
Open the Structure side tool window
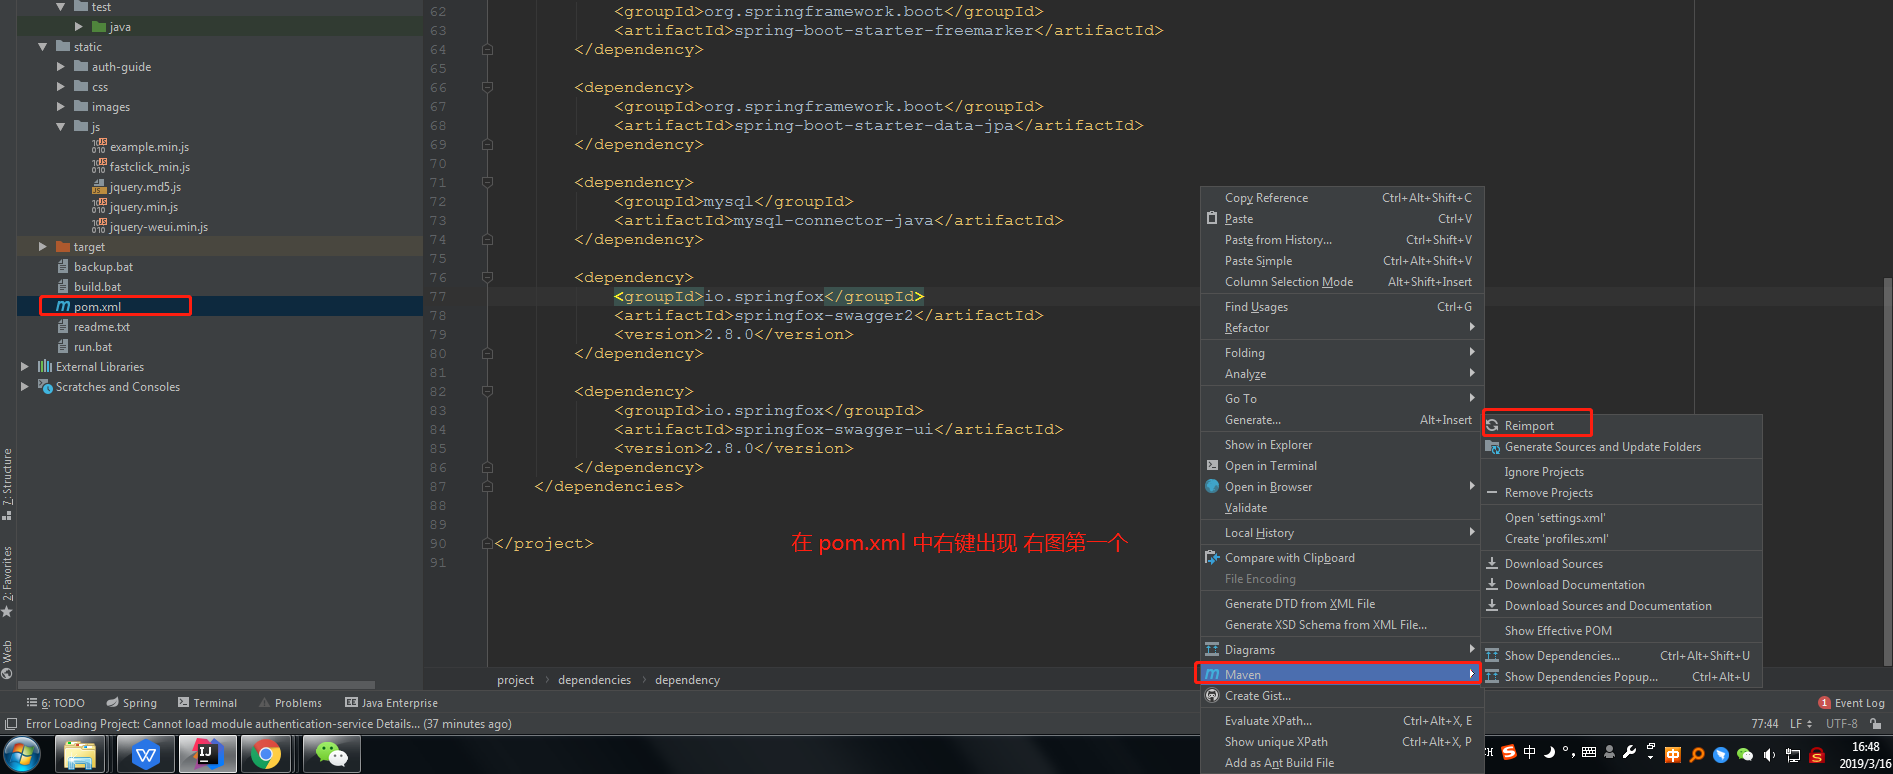pyautogui.click(x=7, y=484)
